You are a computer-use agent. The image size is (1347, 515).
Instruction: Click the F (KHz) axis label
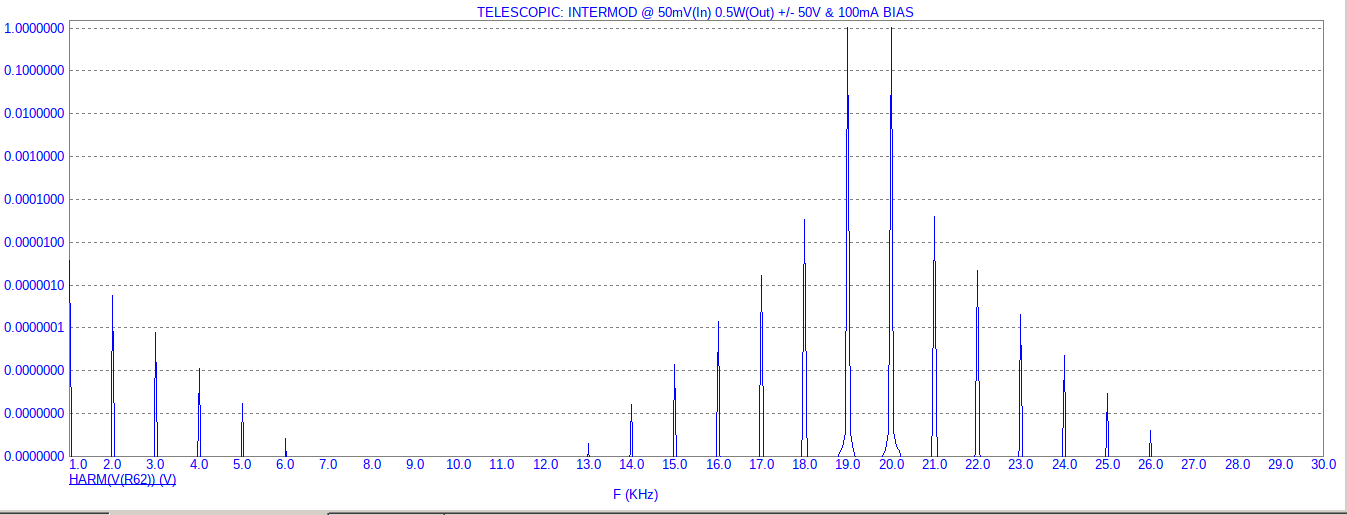[635, 494]
